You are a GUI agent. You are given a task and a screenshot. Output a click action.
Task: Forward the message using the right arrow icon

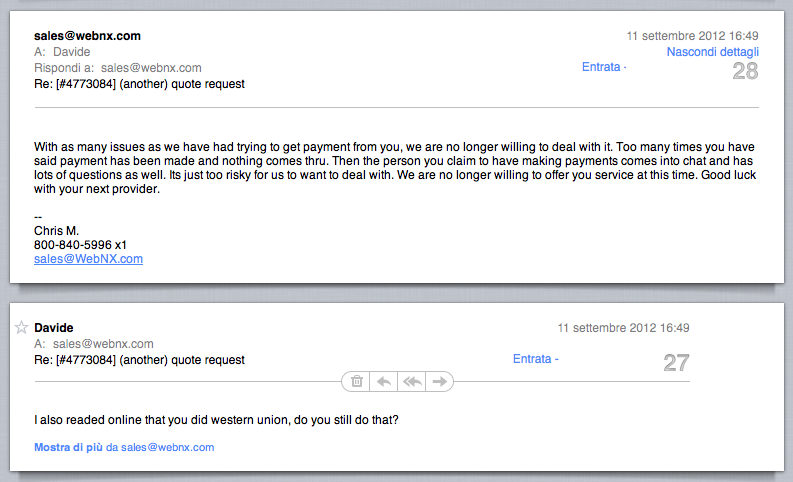(x=439, y=381)
